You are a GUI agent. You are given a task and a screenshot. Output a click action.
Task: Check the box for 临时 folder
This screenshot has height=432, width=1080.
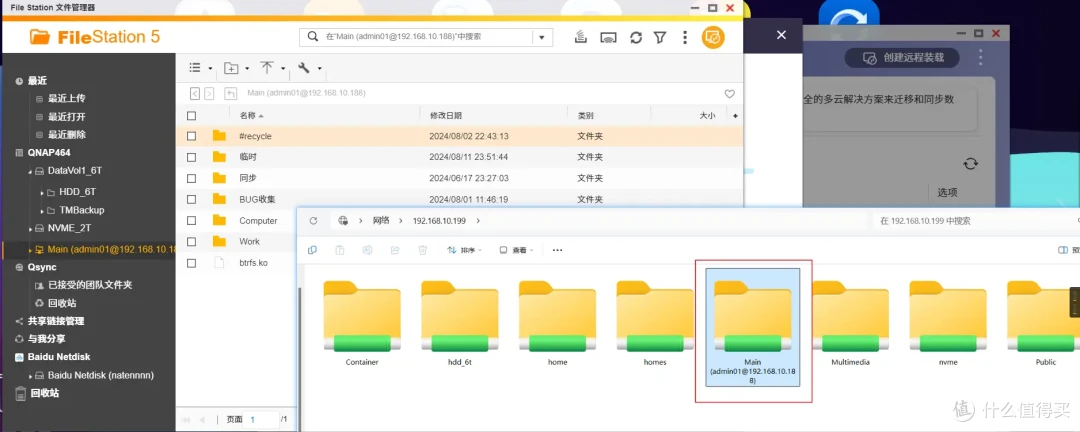(x=191, y=157)
